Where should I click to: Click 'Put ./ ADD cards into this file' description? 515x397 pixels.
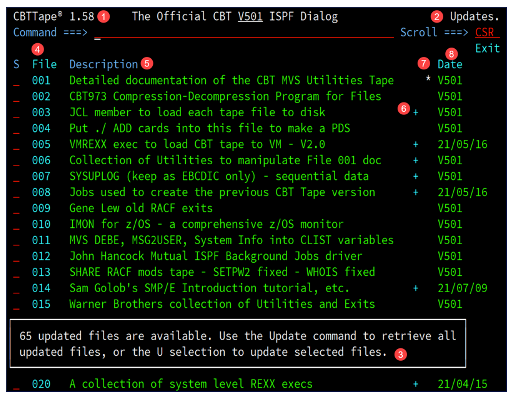coord(210,128)
